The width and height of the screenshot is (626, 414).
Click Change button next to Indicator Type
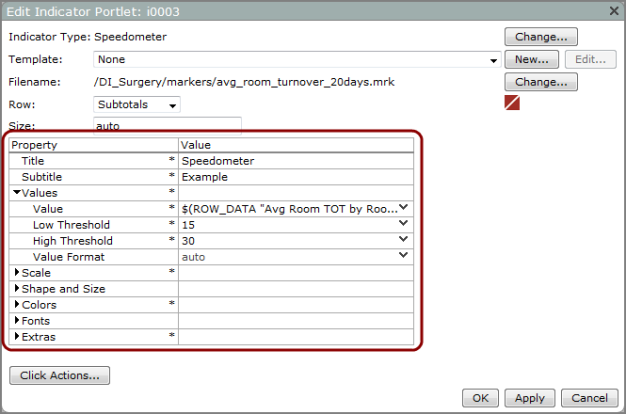[x=541, y=37]
